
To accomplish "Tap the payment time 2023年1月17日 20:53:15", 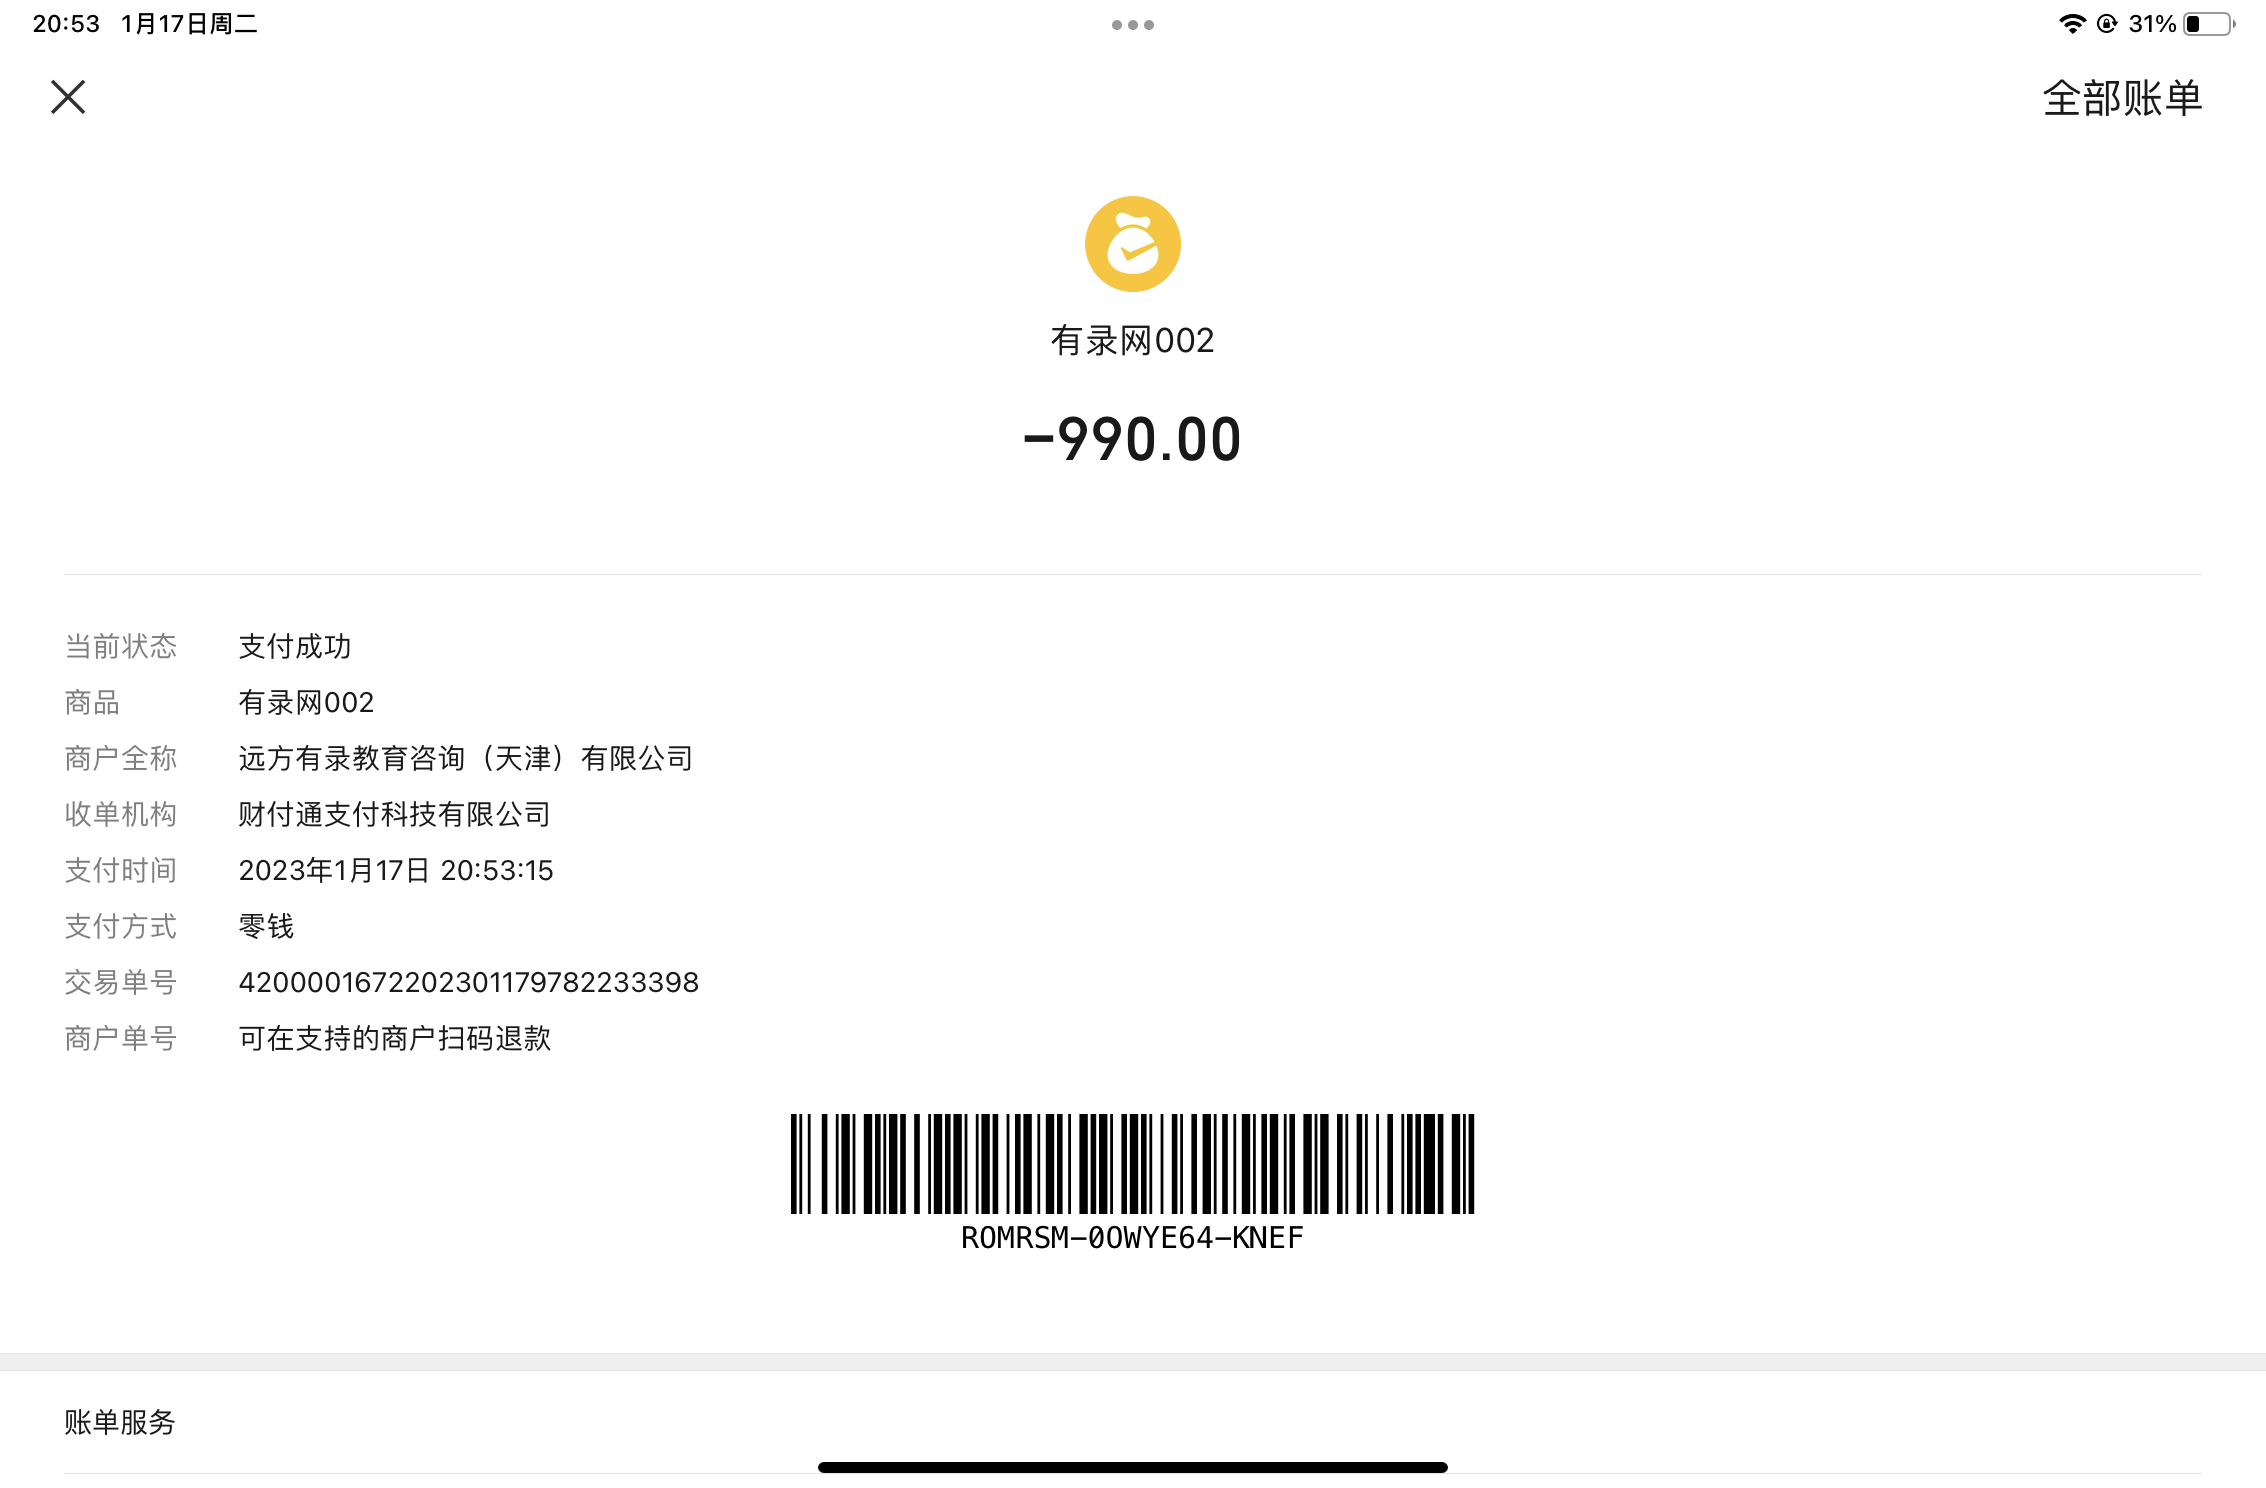I will point(395,870).
